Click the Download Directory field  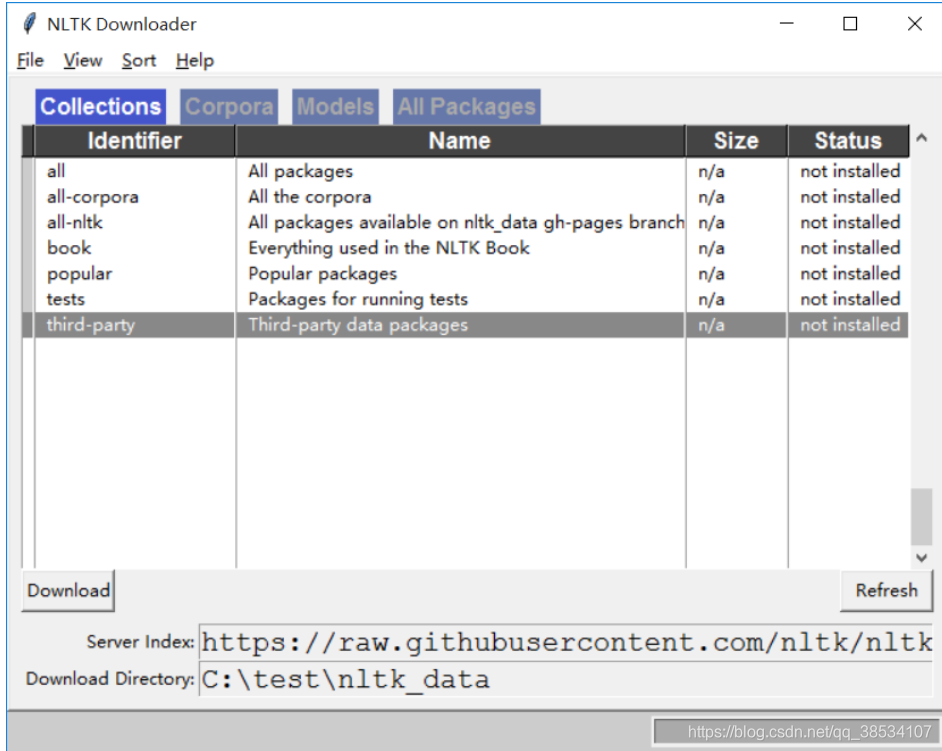(x=565, y=680)
